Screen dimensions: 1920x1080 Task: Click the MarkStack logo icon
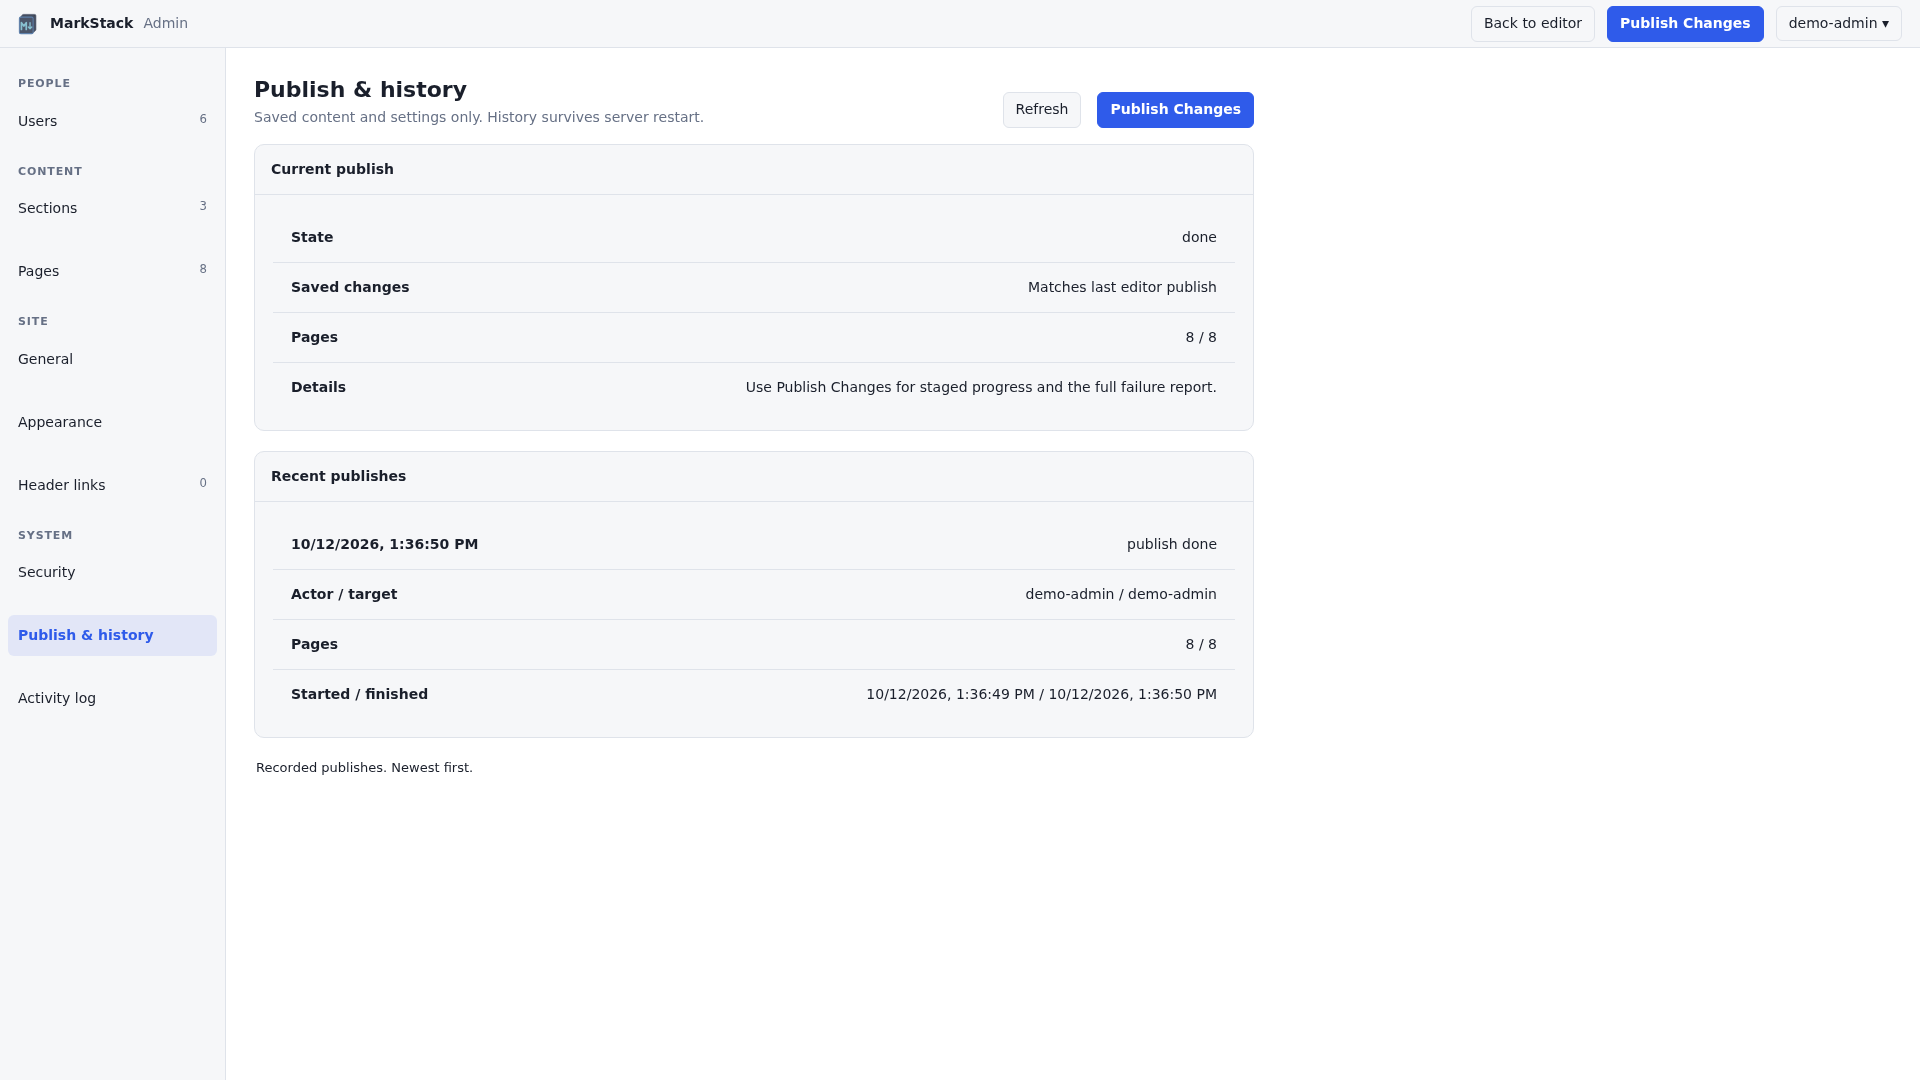[28, 24]
